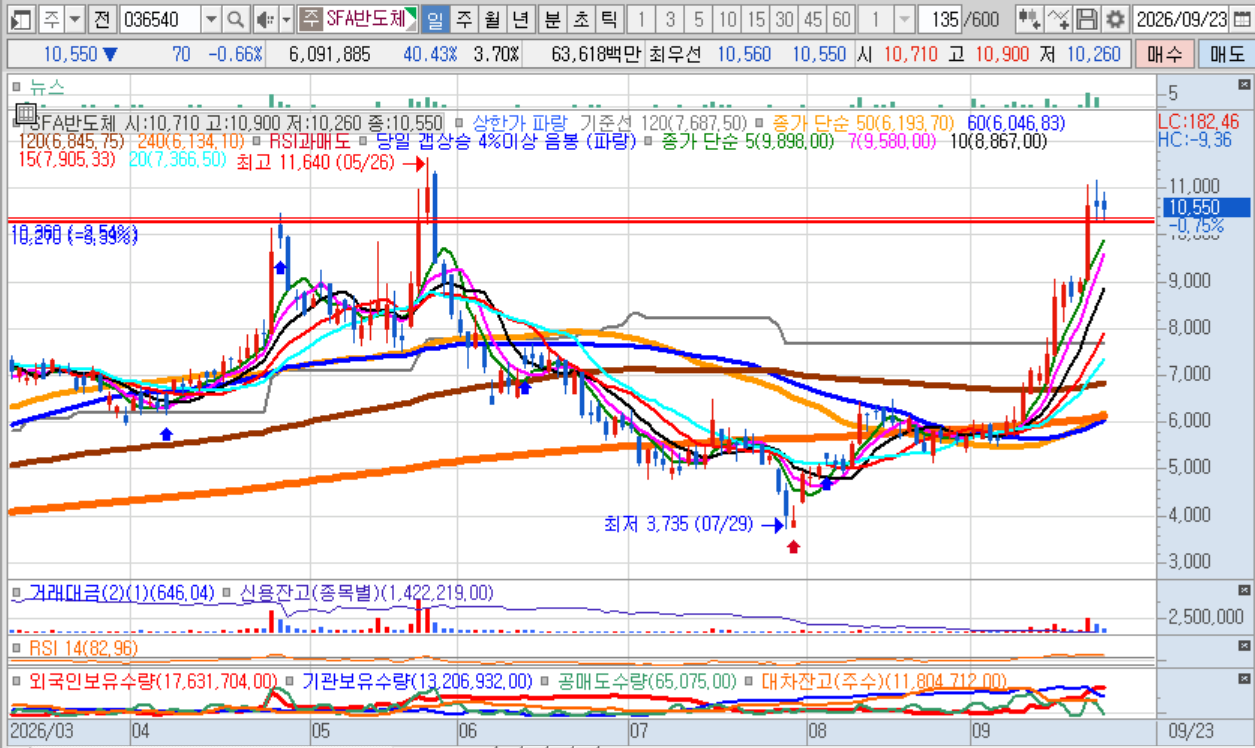
Task: Click the date field 2026/09/23
Action: 1183,19
